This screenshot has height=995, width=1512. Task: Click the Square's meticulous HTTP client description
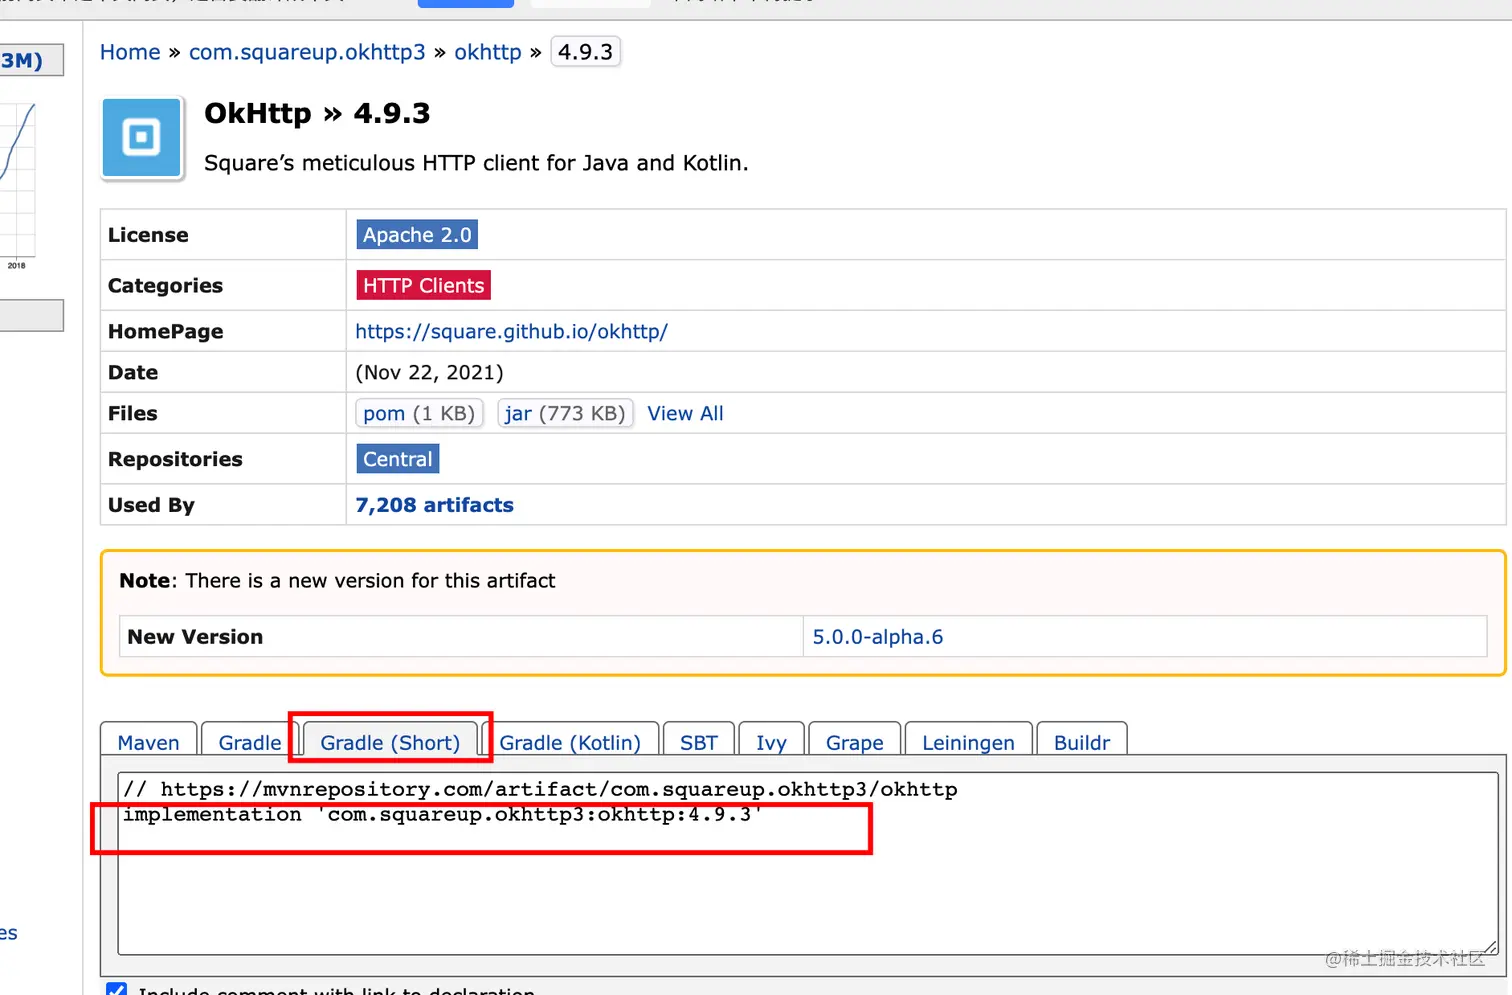(x=476, y=163)
